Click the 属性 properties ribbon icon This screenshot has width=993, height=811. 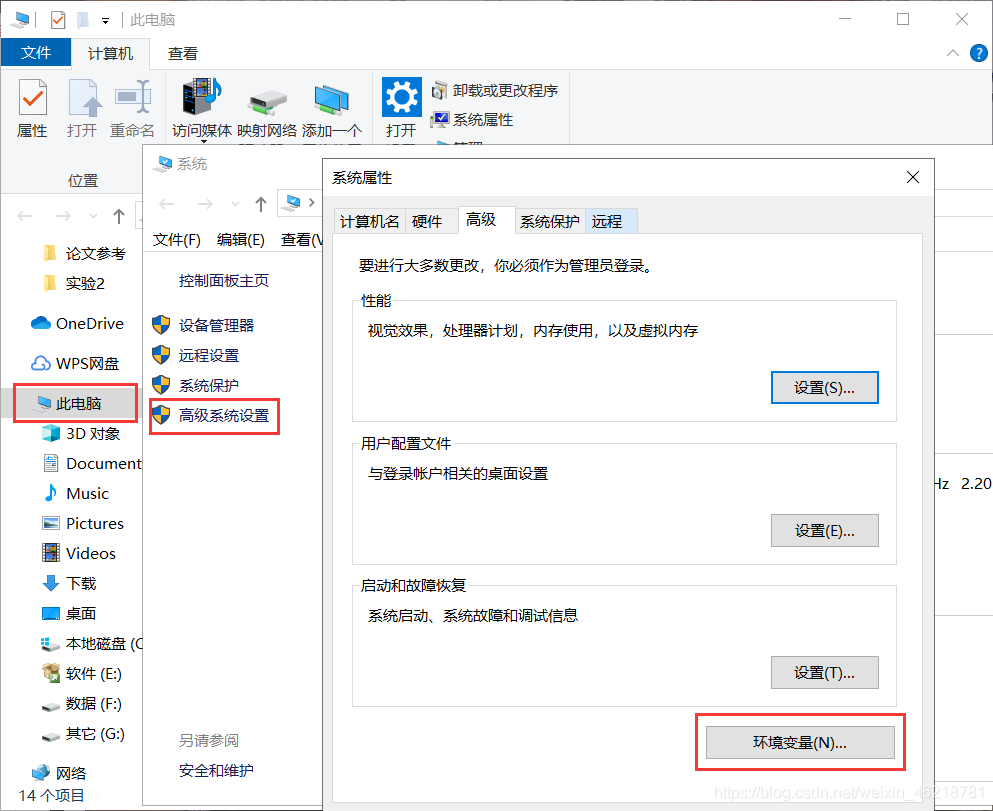(x=32, y=108)
